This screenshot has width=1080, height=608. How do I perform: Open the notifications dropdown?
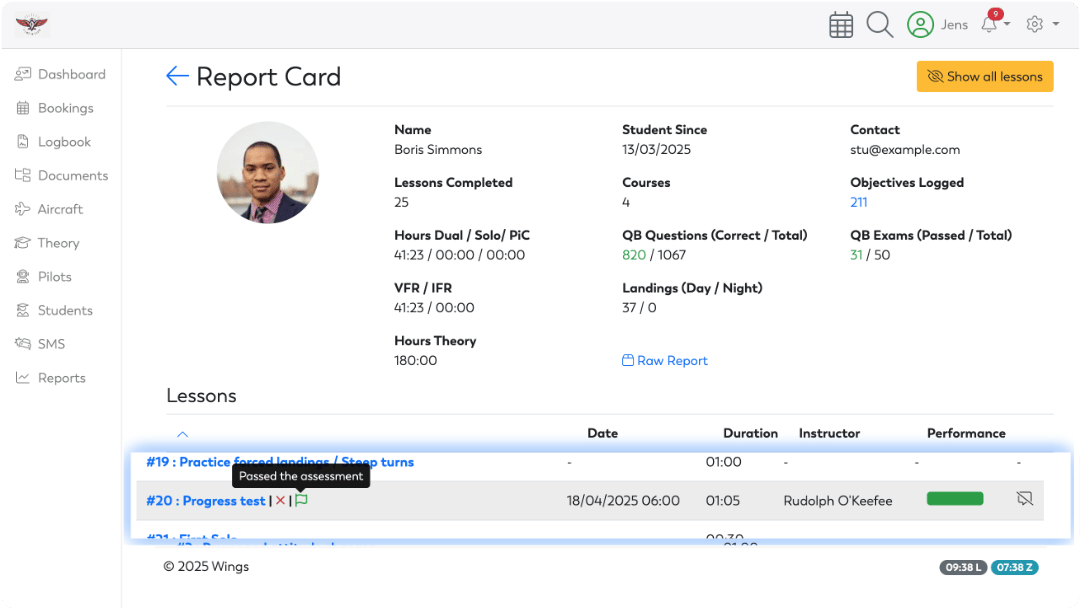click(x=989, y=23)
